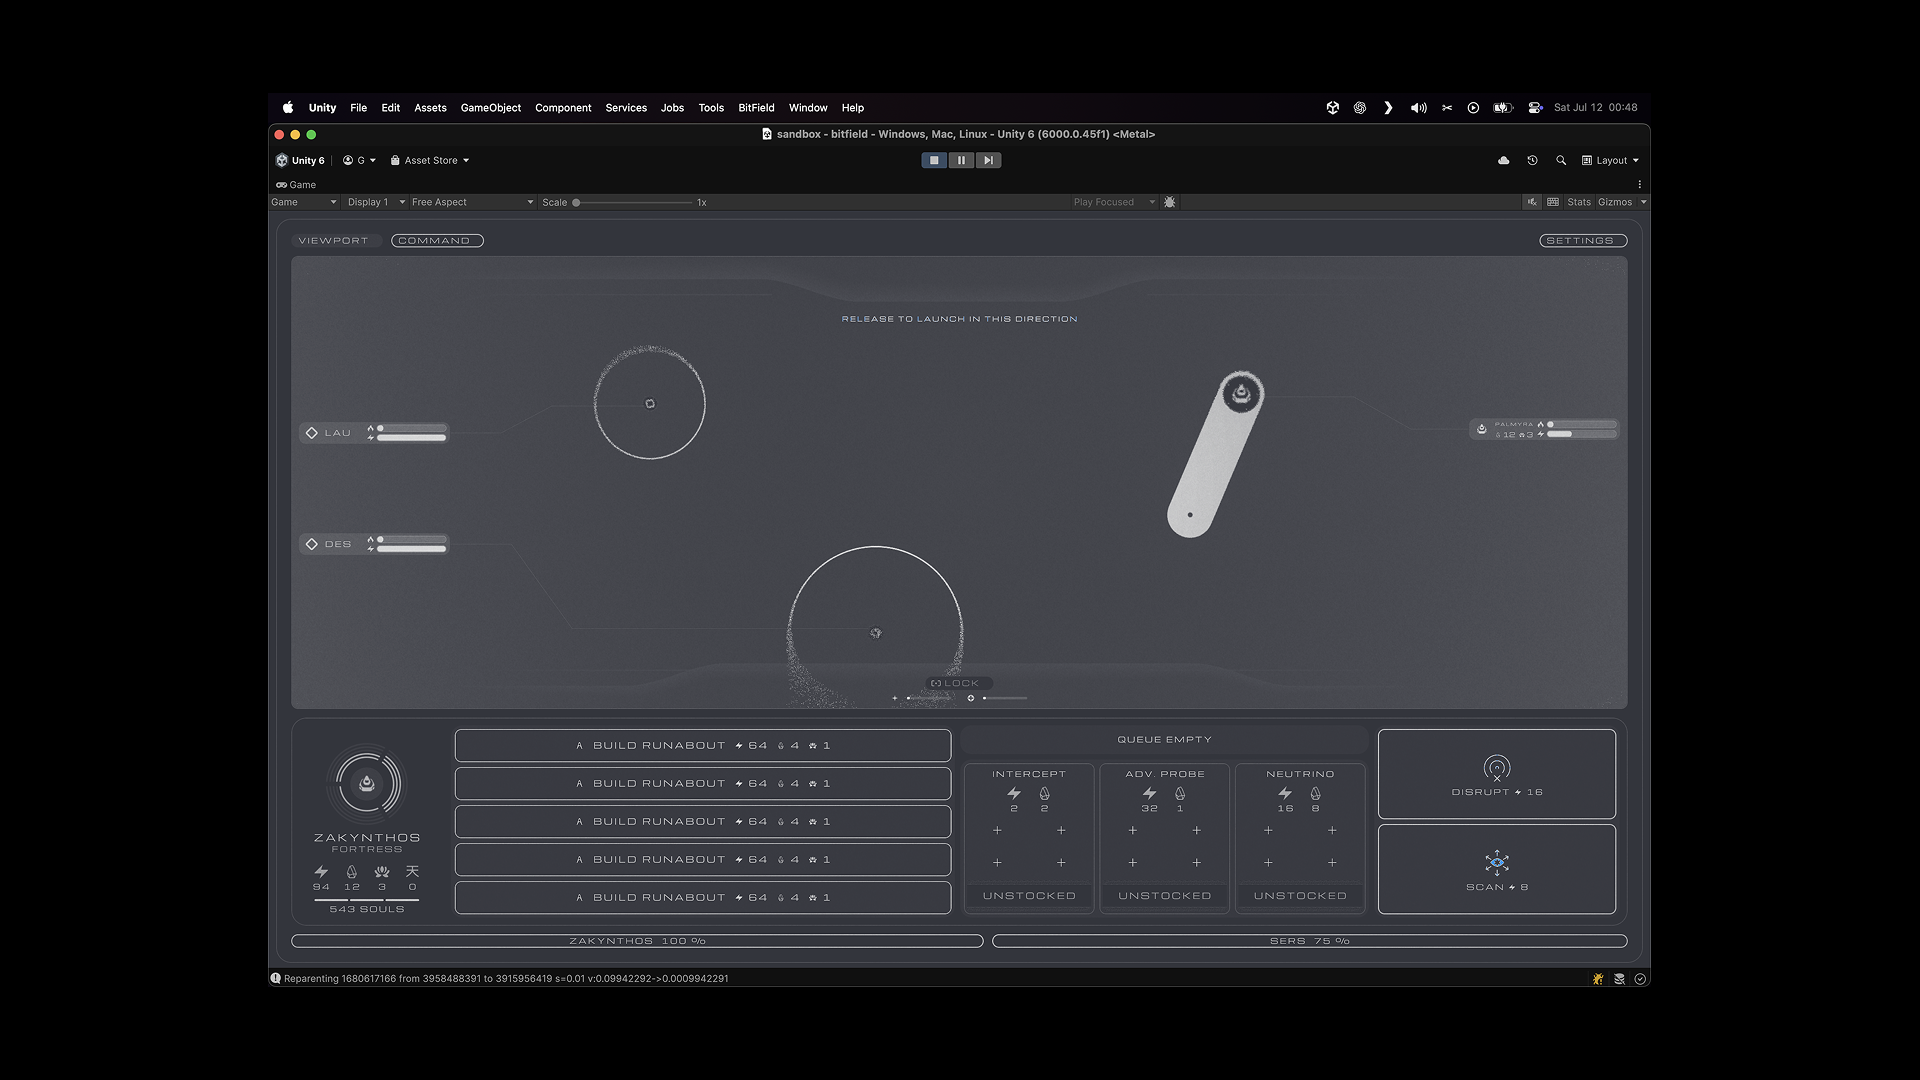This screenshot has height=1080, width=1920.
Task: Queue a BUILD RUNABOUT order
Action: click(702, 745)
